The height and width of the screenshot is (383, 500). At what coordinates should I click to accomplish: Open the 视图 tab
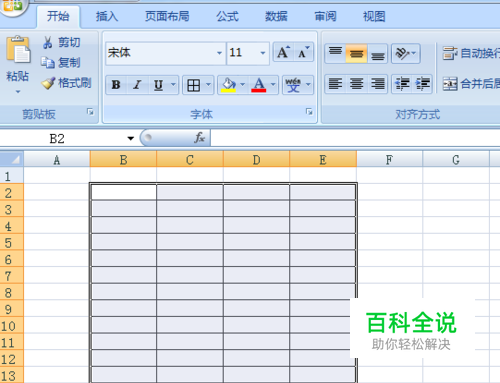pos(374,16)
